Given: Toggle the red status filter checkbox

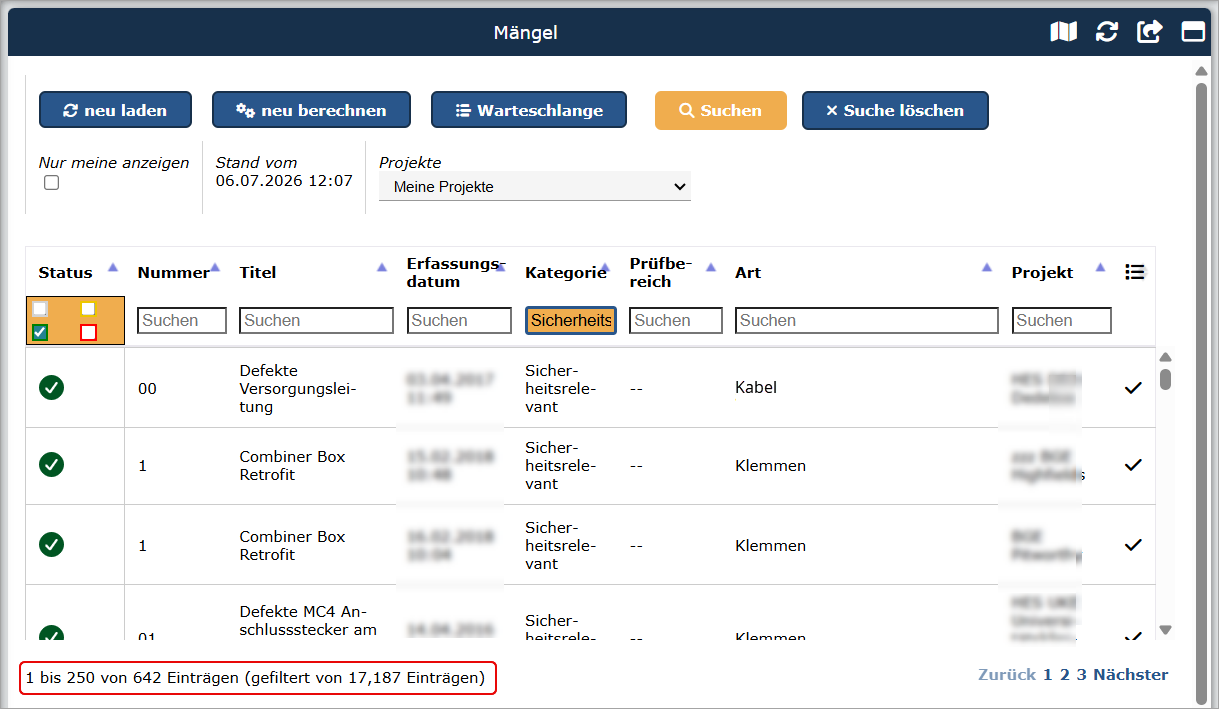Looking at the screenshot, I should (88, 332).
